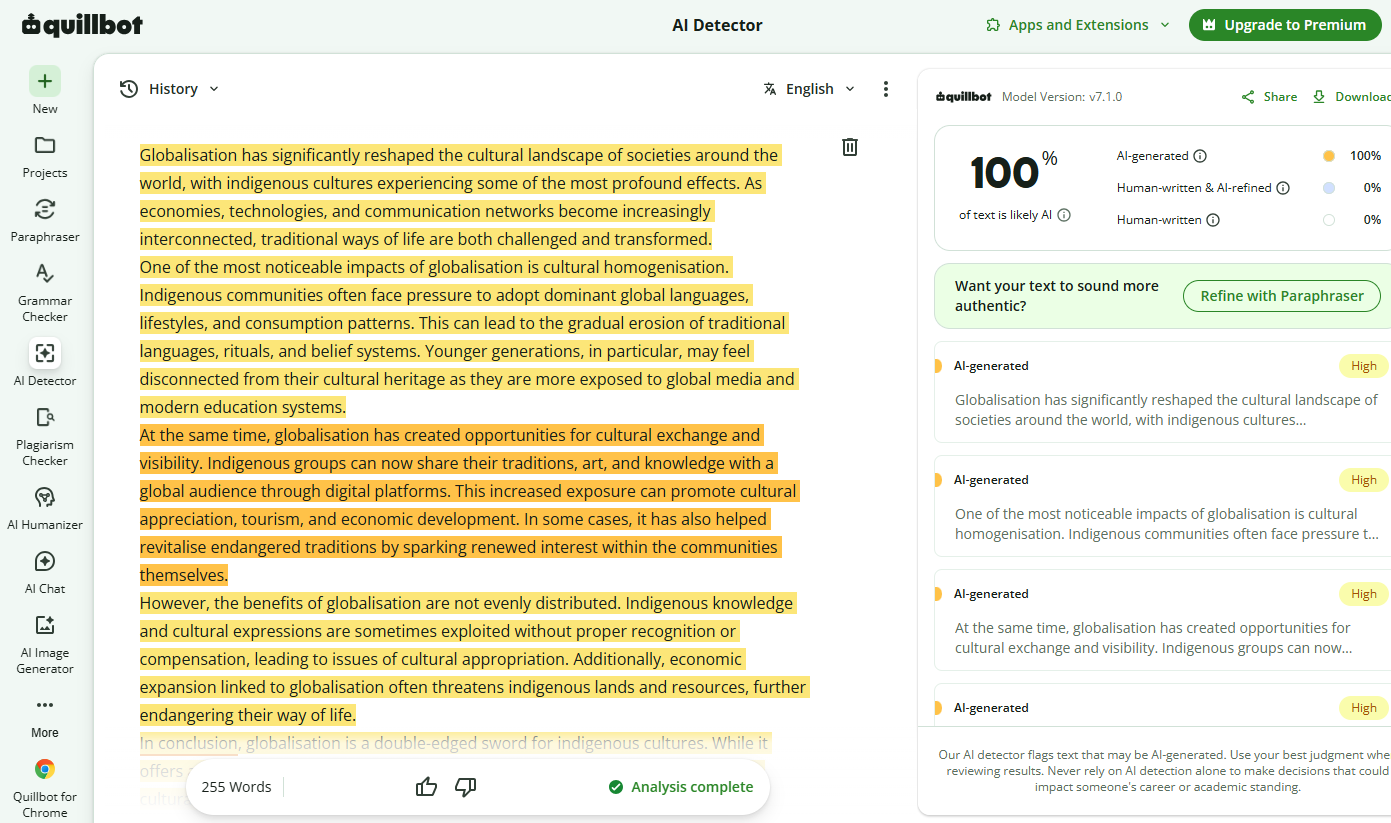
Task: Open the History dropdown
Action: (x=169, y=89)
